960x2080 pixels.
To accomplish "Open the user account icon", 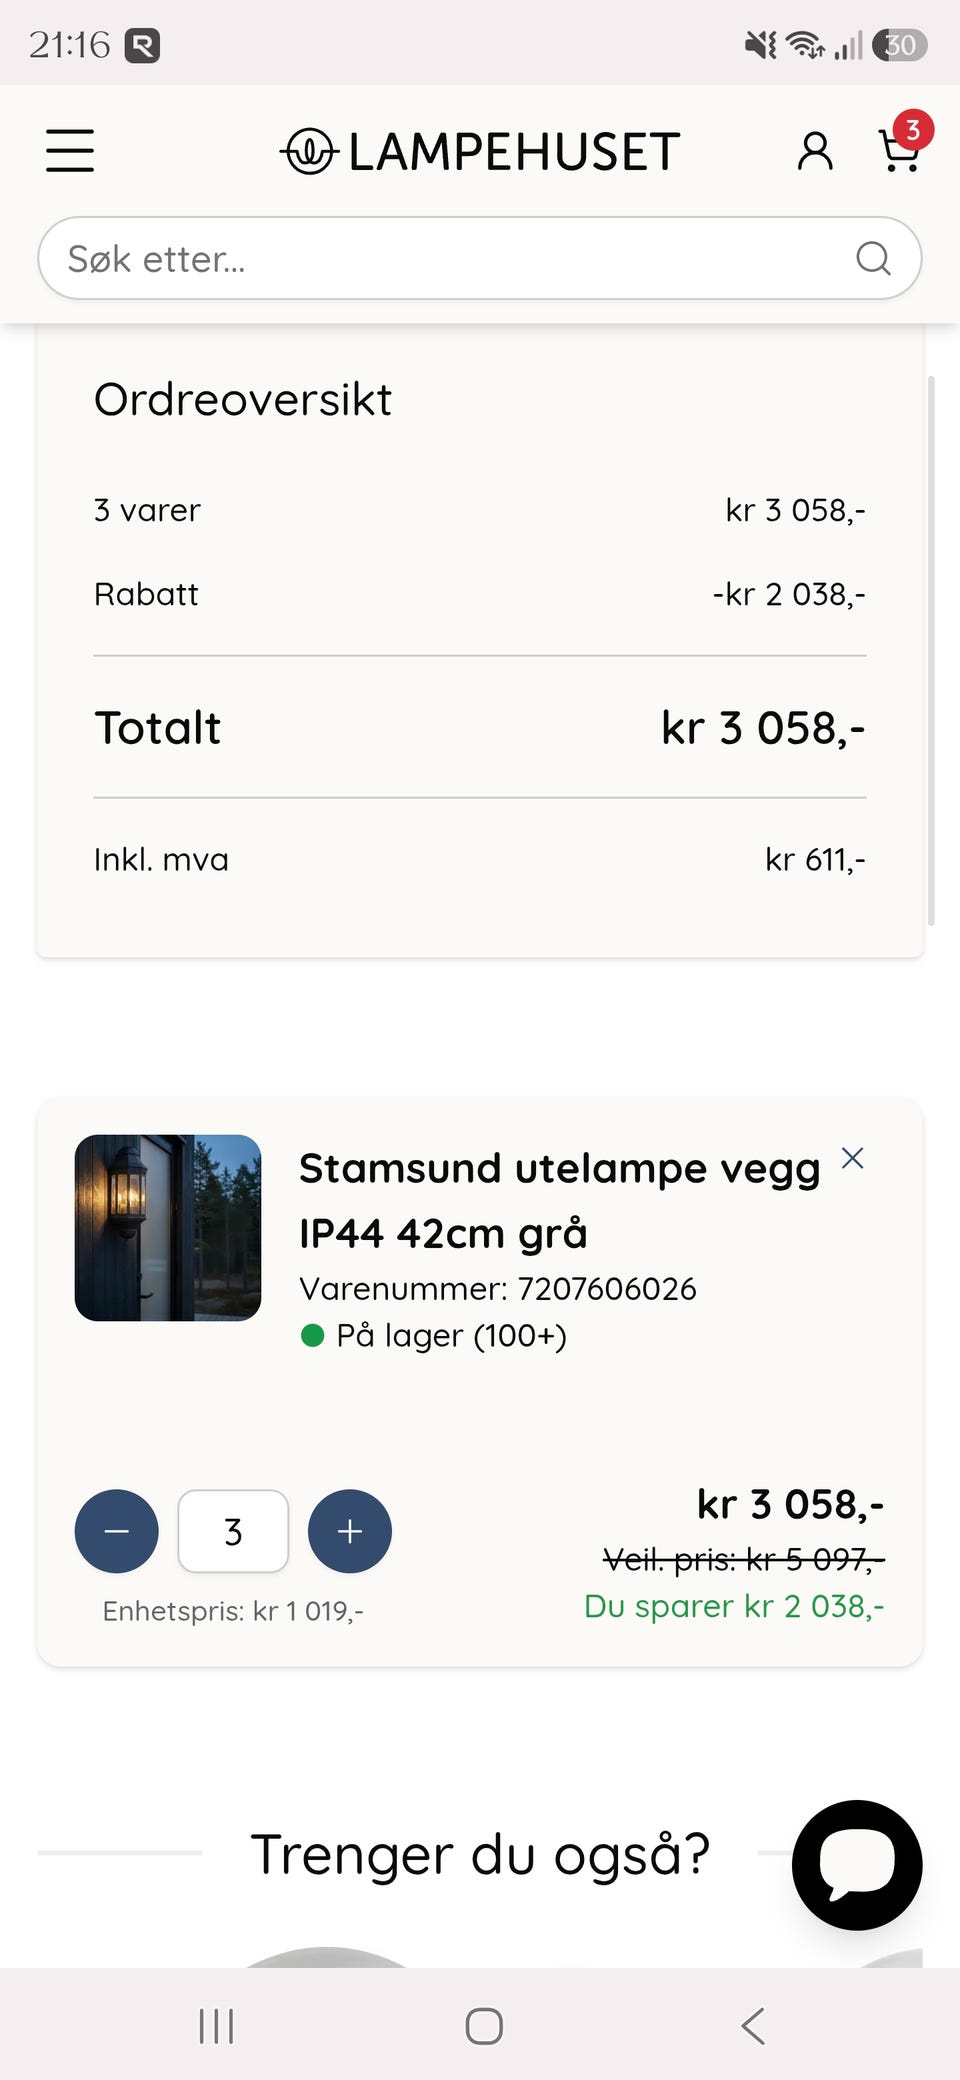I will pos(815,151).
